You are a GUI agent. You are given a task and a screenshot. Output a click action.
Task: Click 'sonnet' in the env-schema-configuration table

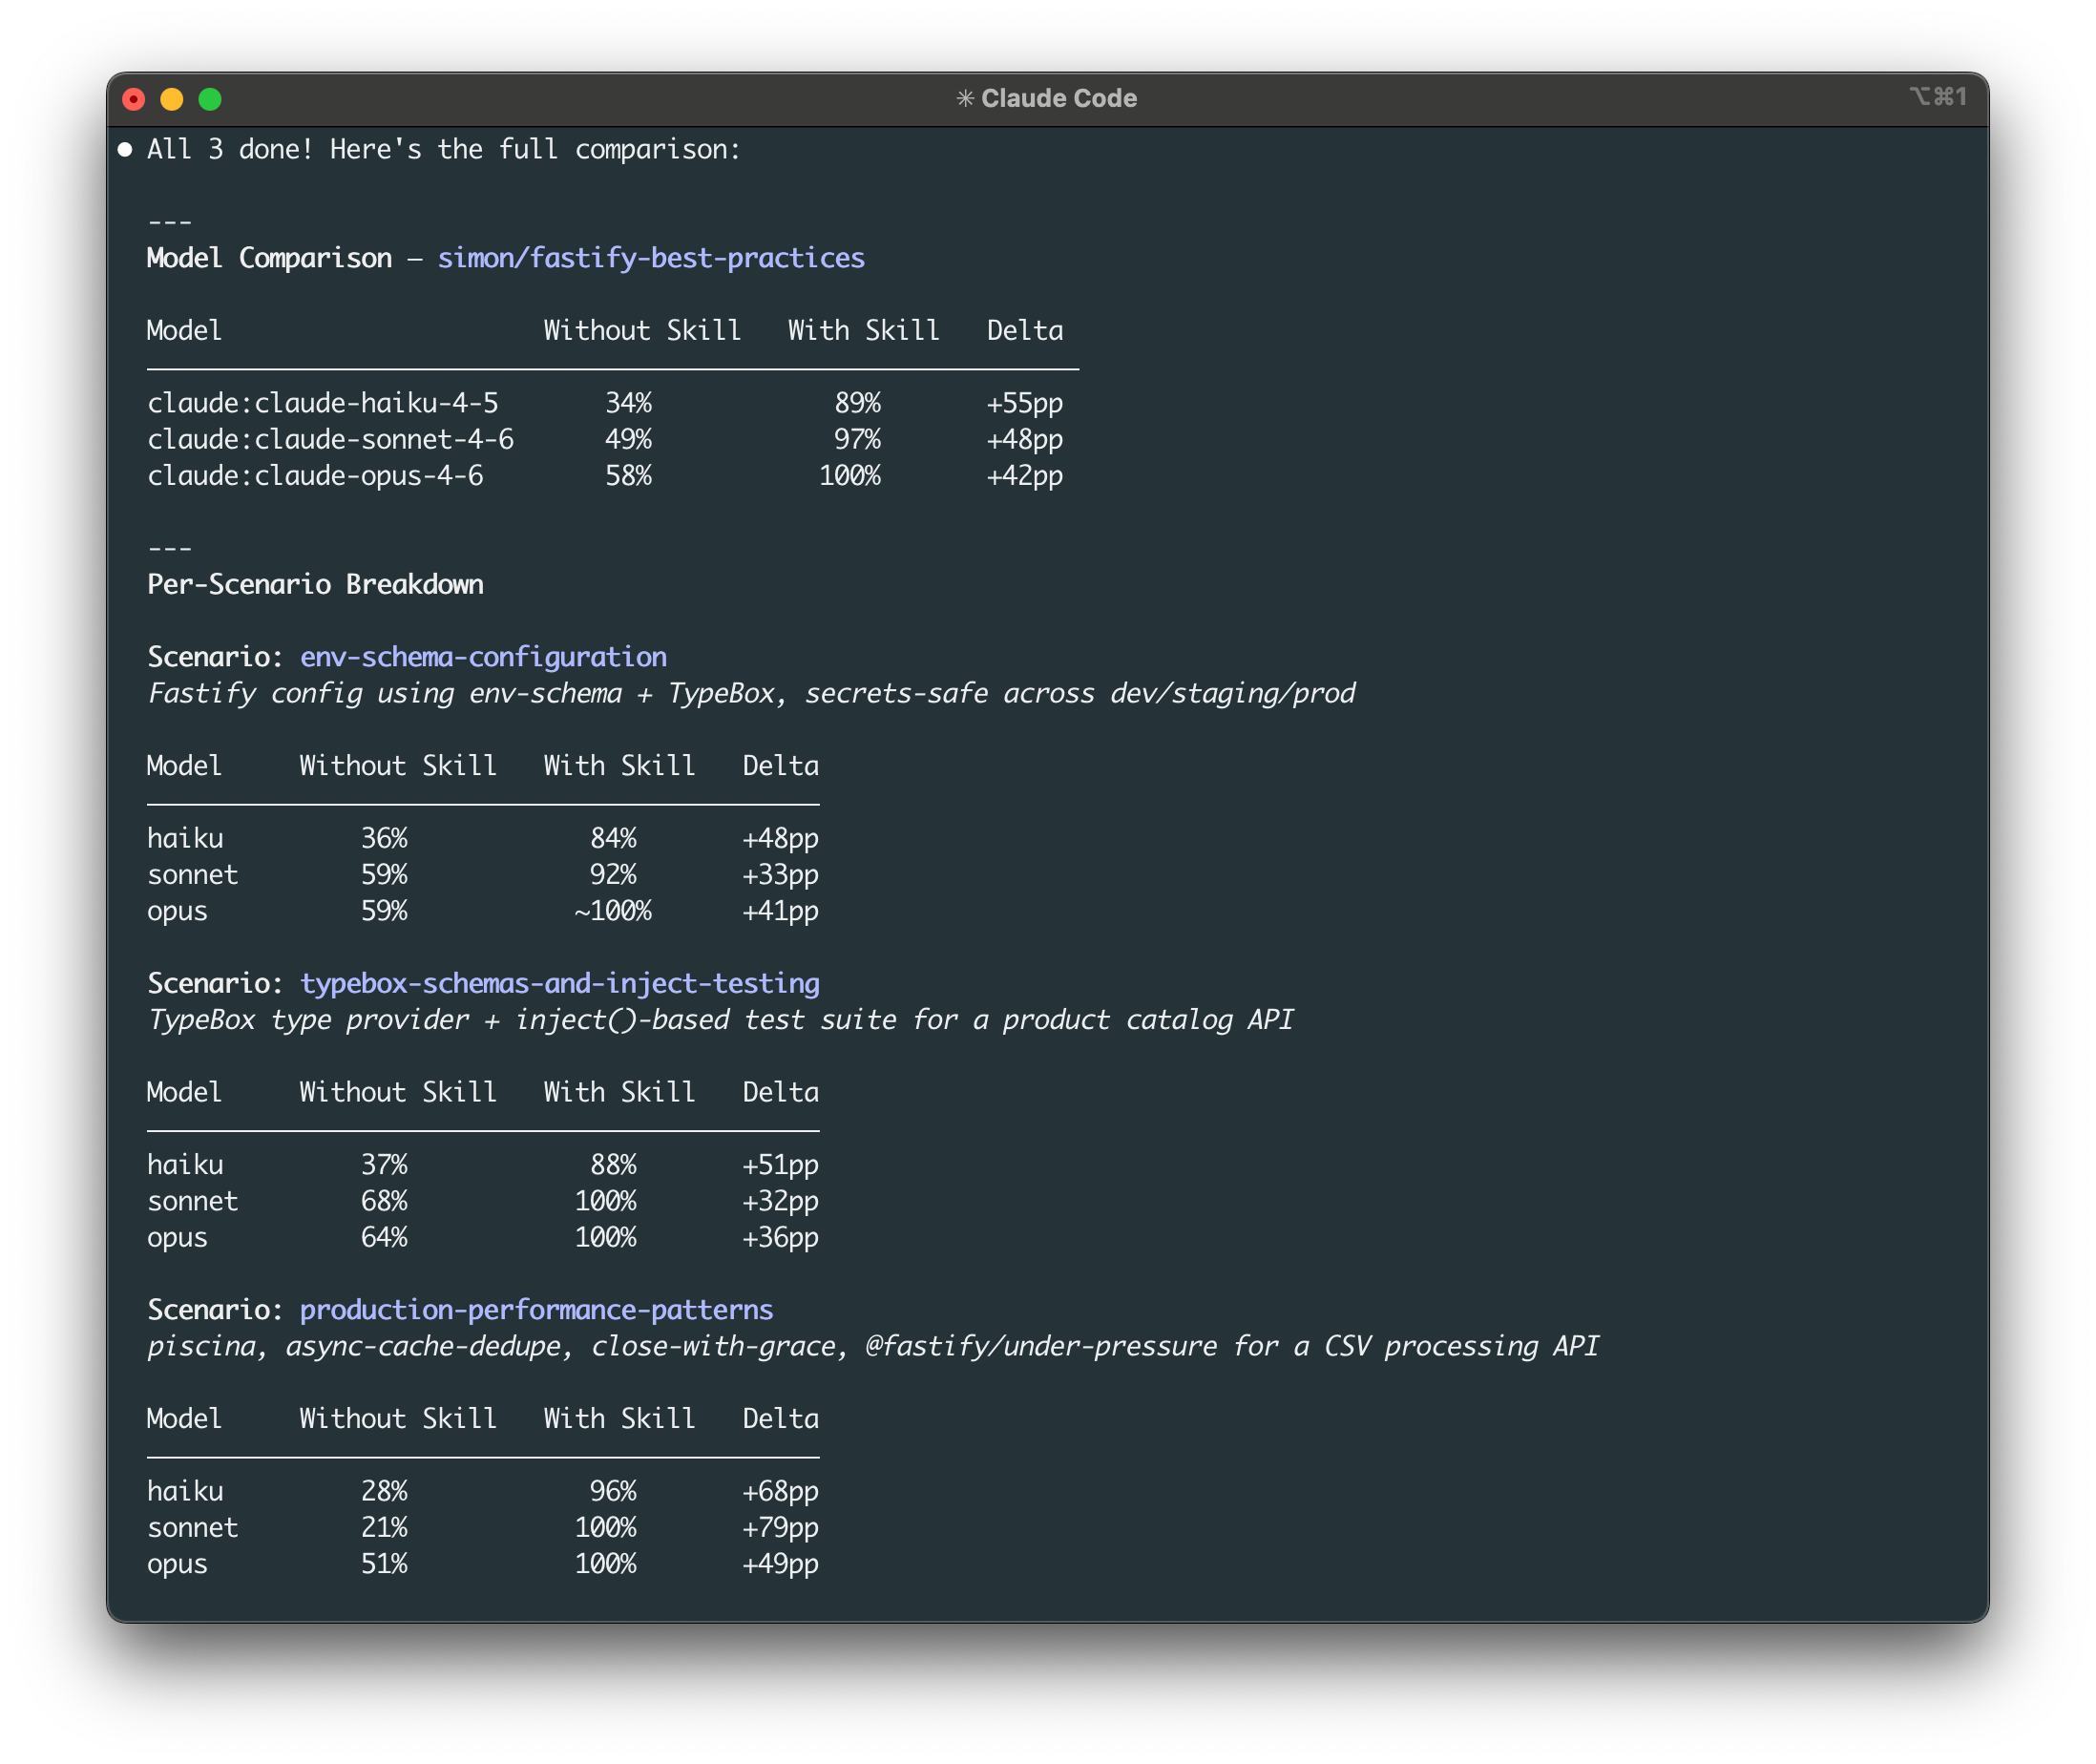[193, 874]
